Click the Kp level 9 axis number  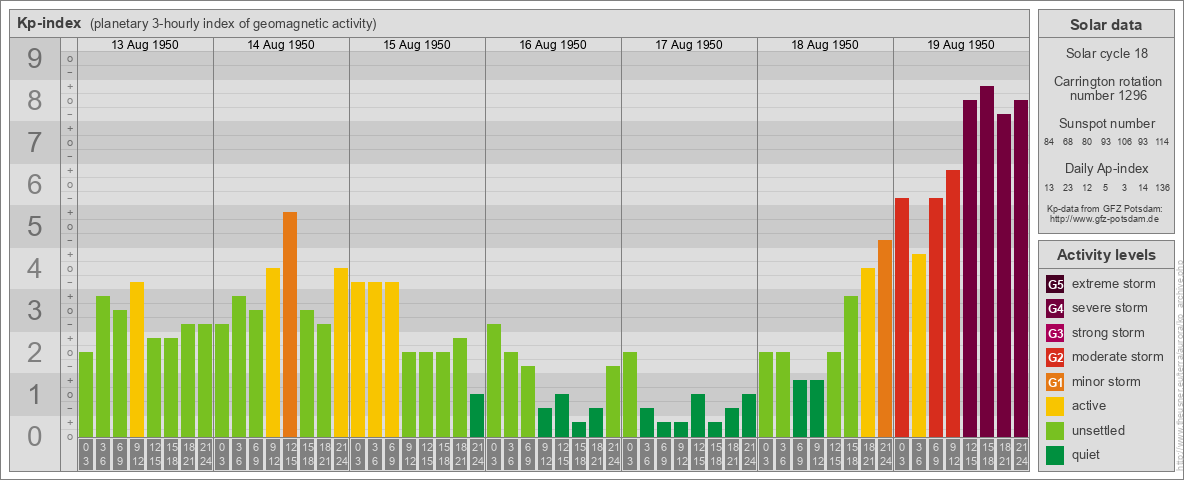[x=35, y=59]
